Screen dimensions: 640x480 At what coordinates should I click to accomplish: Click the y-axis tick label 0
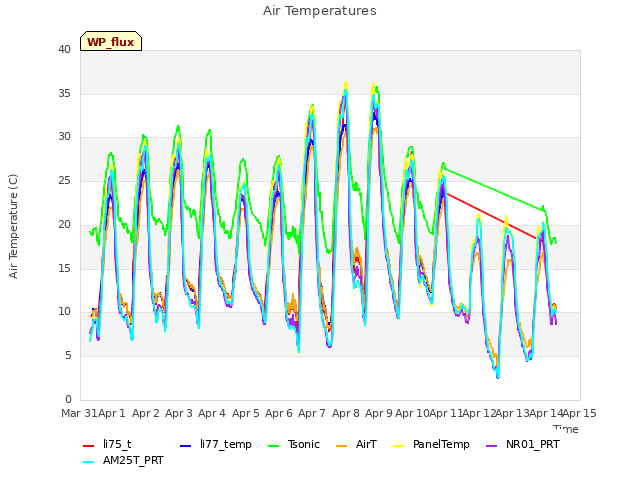point(68,399)
